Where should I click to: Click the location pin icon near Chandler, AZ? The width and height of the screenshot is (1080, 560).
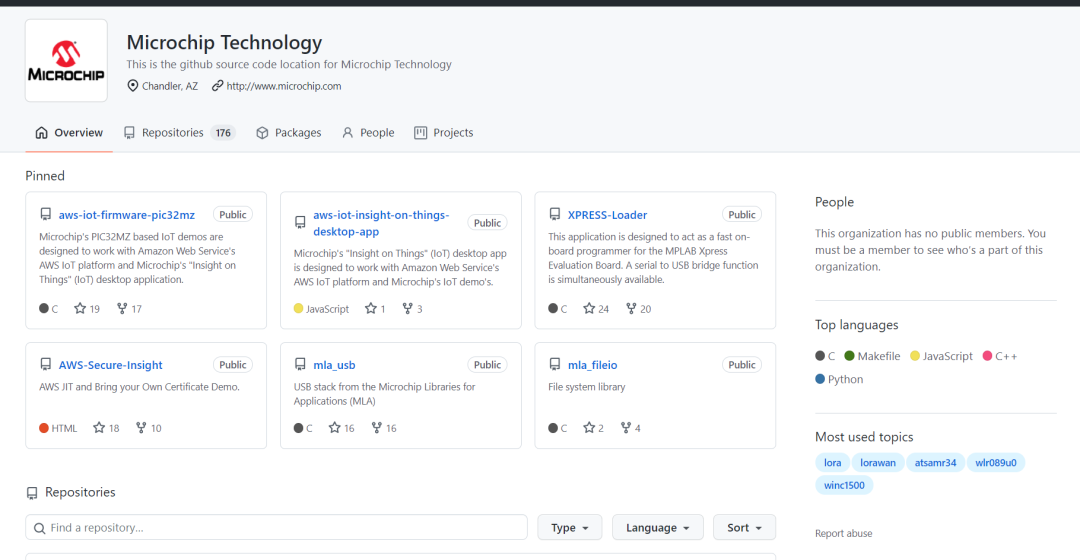point(132,85)
